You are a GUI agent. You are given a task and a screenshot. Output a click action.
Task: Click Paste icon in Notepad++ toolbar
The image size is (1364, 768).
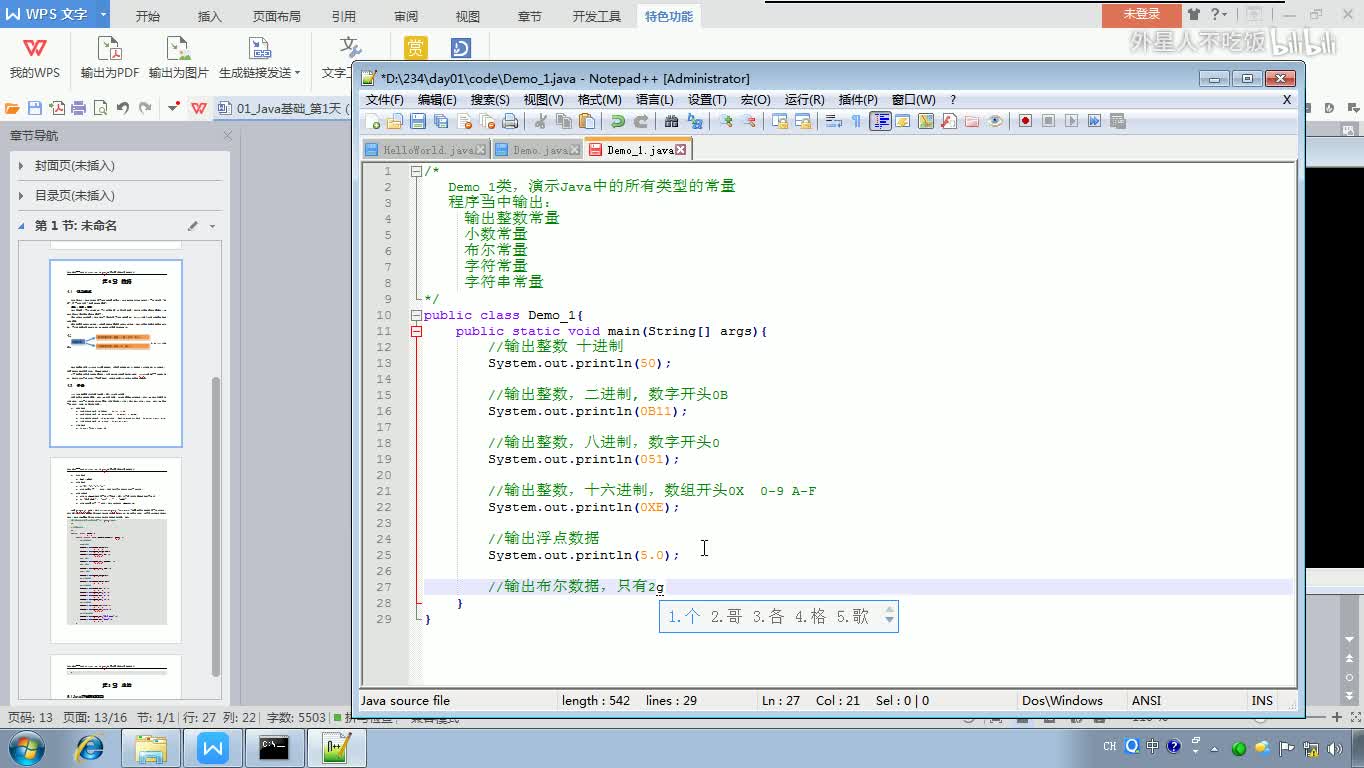[587, 121]
